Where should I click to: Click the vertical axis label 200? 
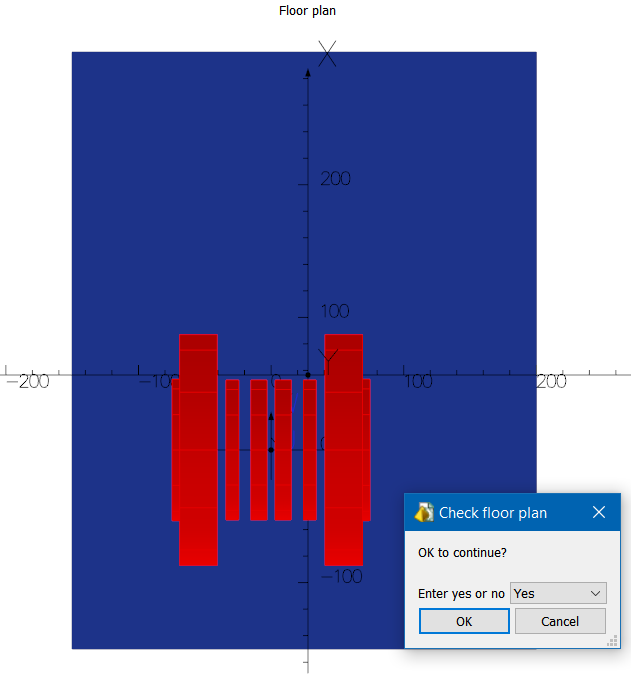tap(335, 179)
